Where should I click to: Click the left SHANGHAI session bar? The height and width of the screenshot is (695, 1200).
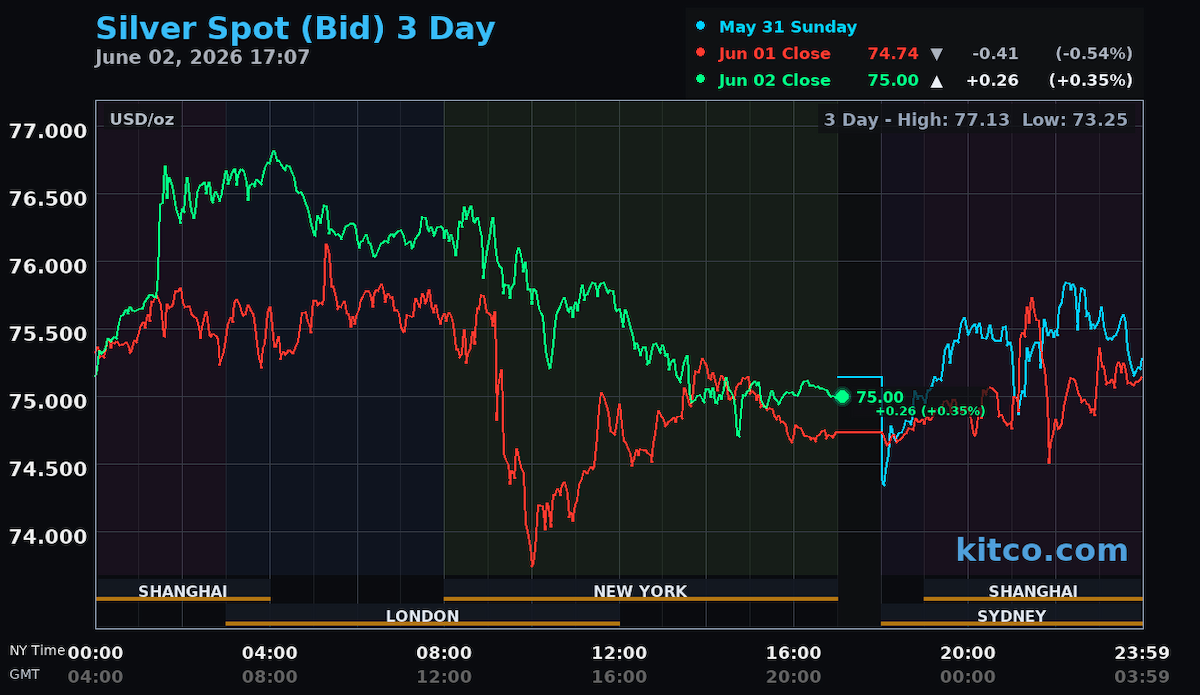click(183, 591)
